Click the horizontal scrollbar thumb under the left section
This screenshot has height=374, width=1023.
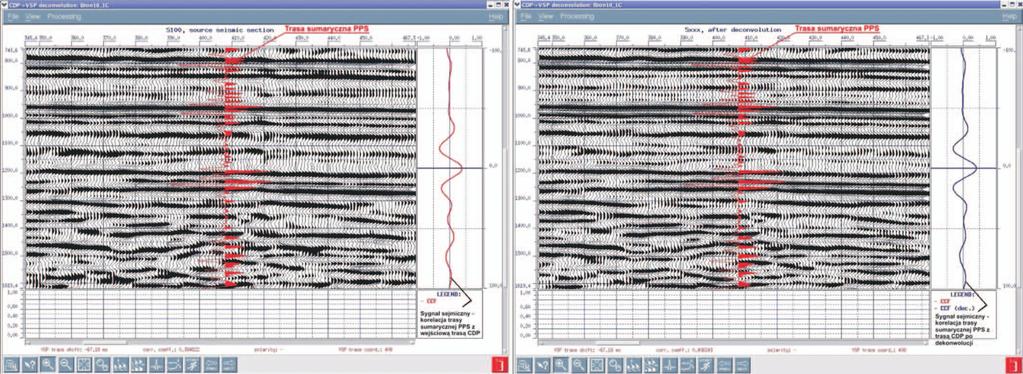click(x=104, y=343)
